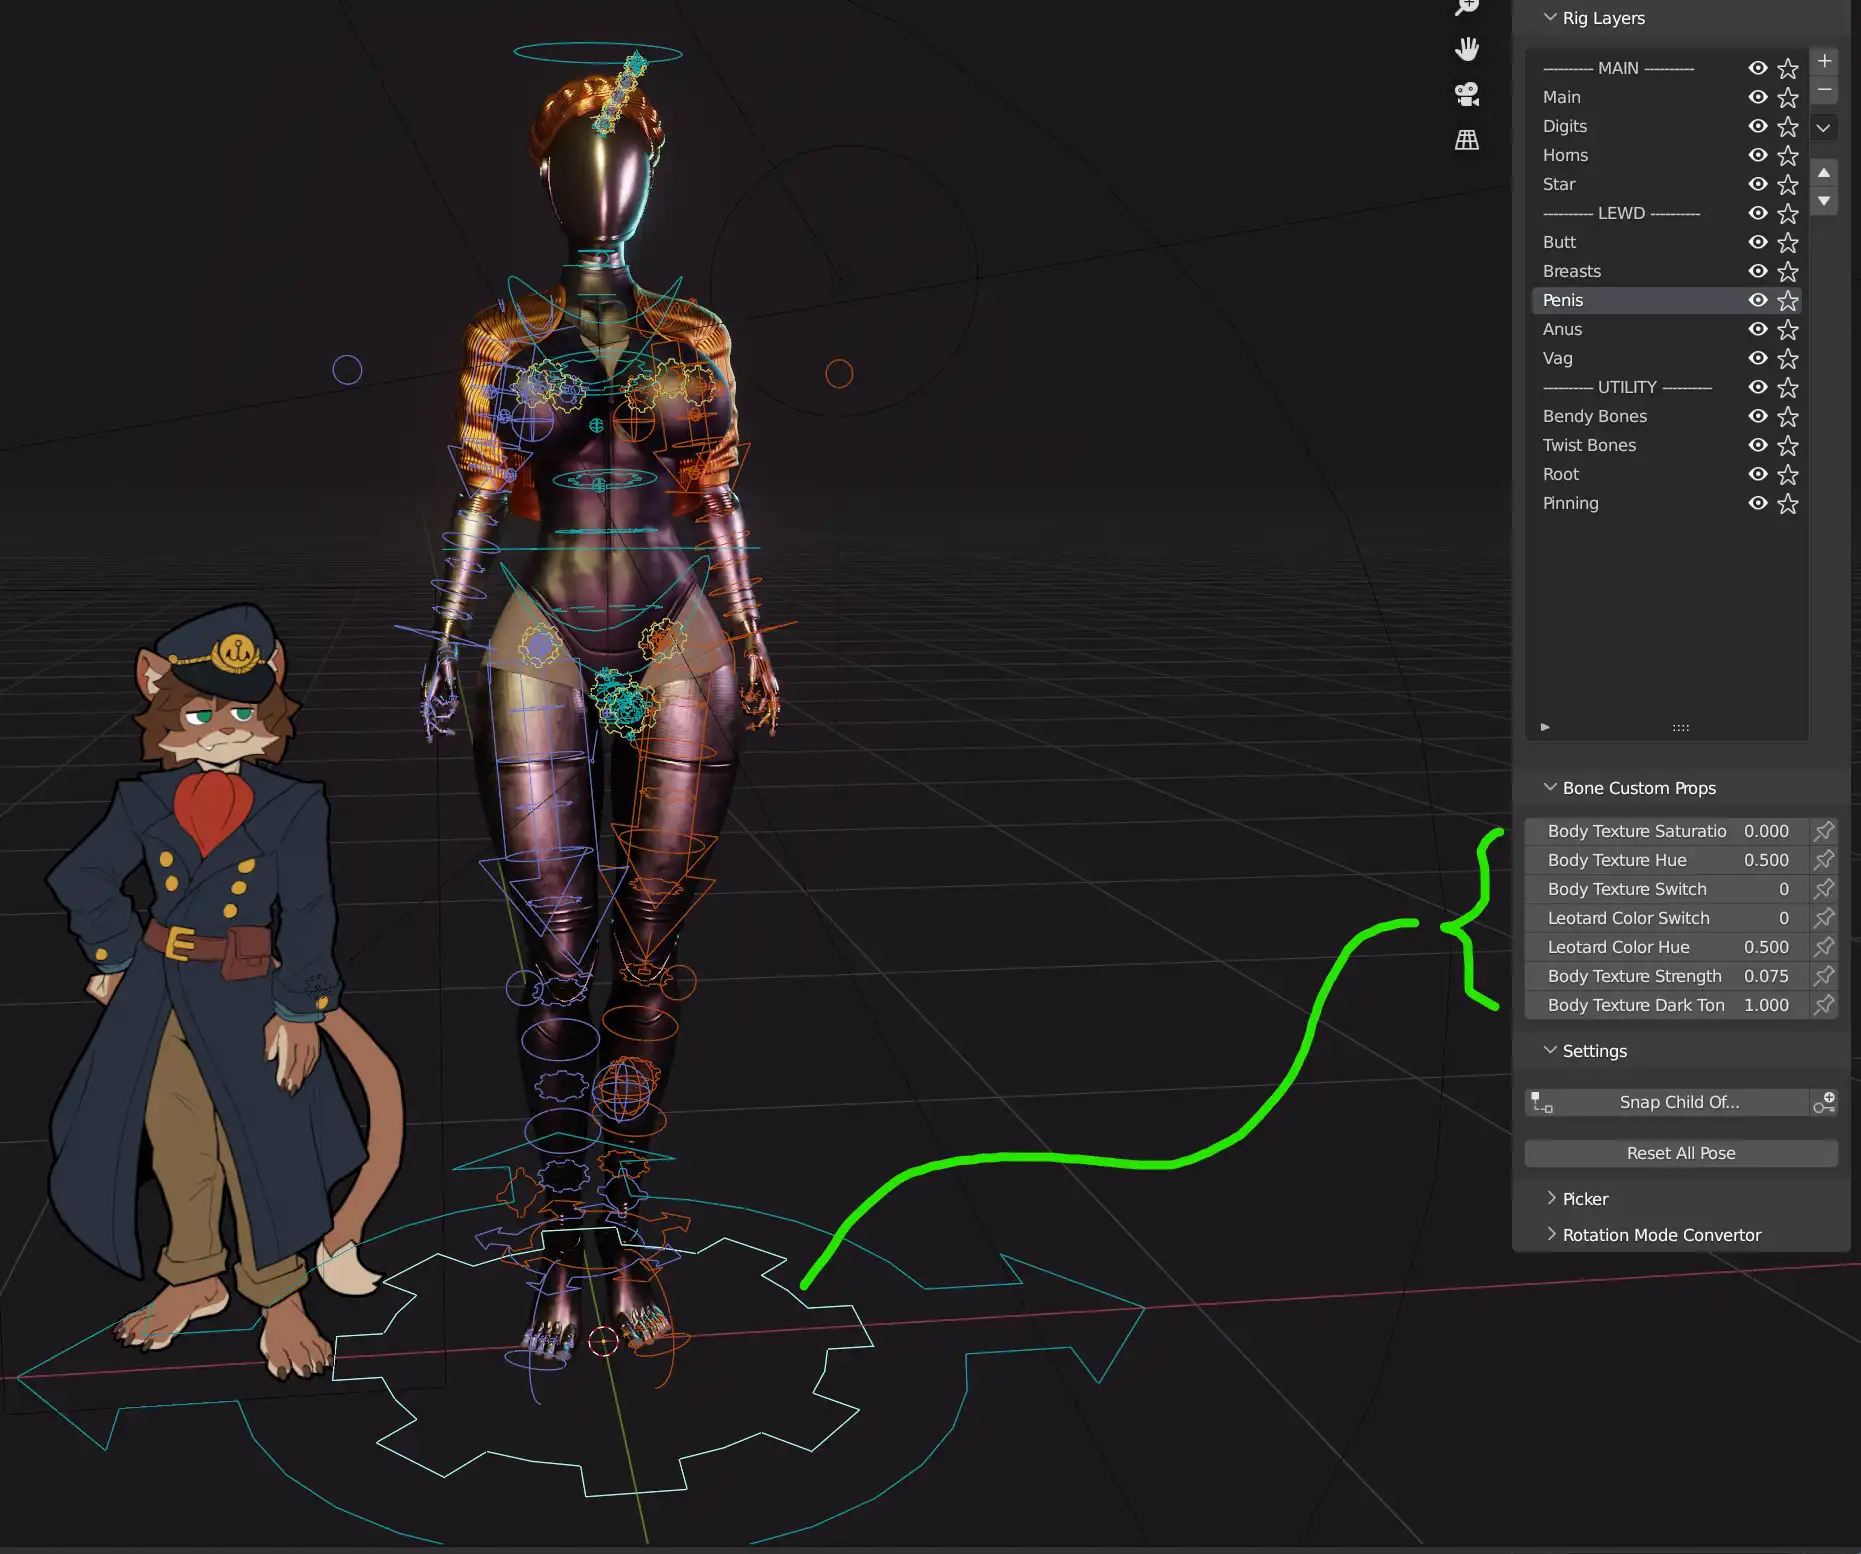Move rig layer up with arrow
This screenshot has height=1554, width=1861.
click(1824, 173)
